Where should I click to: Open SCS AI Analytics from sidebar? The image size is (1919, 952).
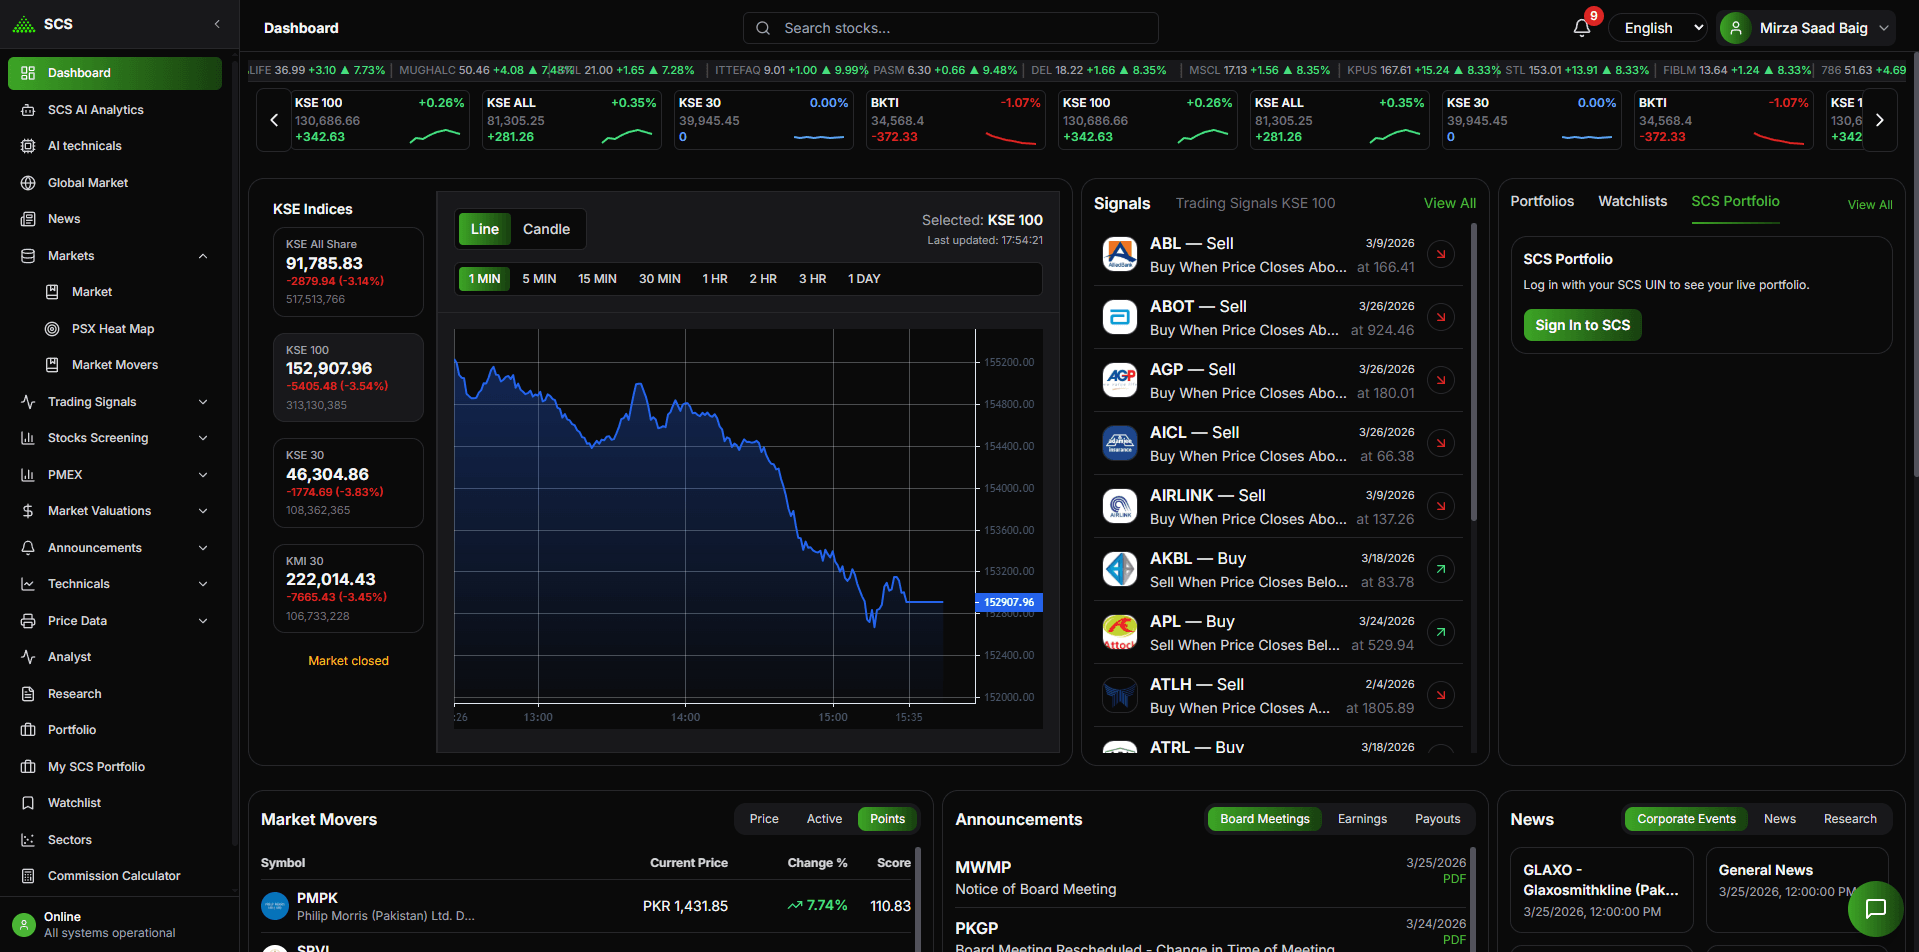pos(115,110)
